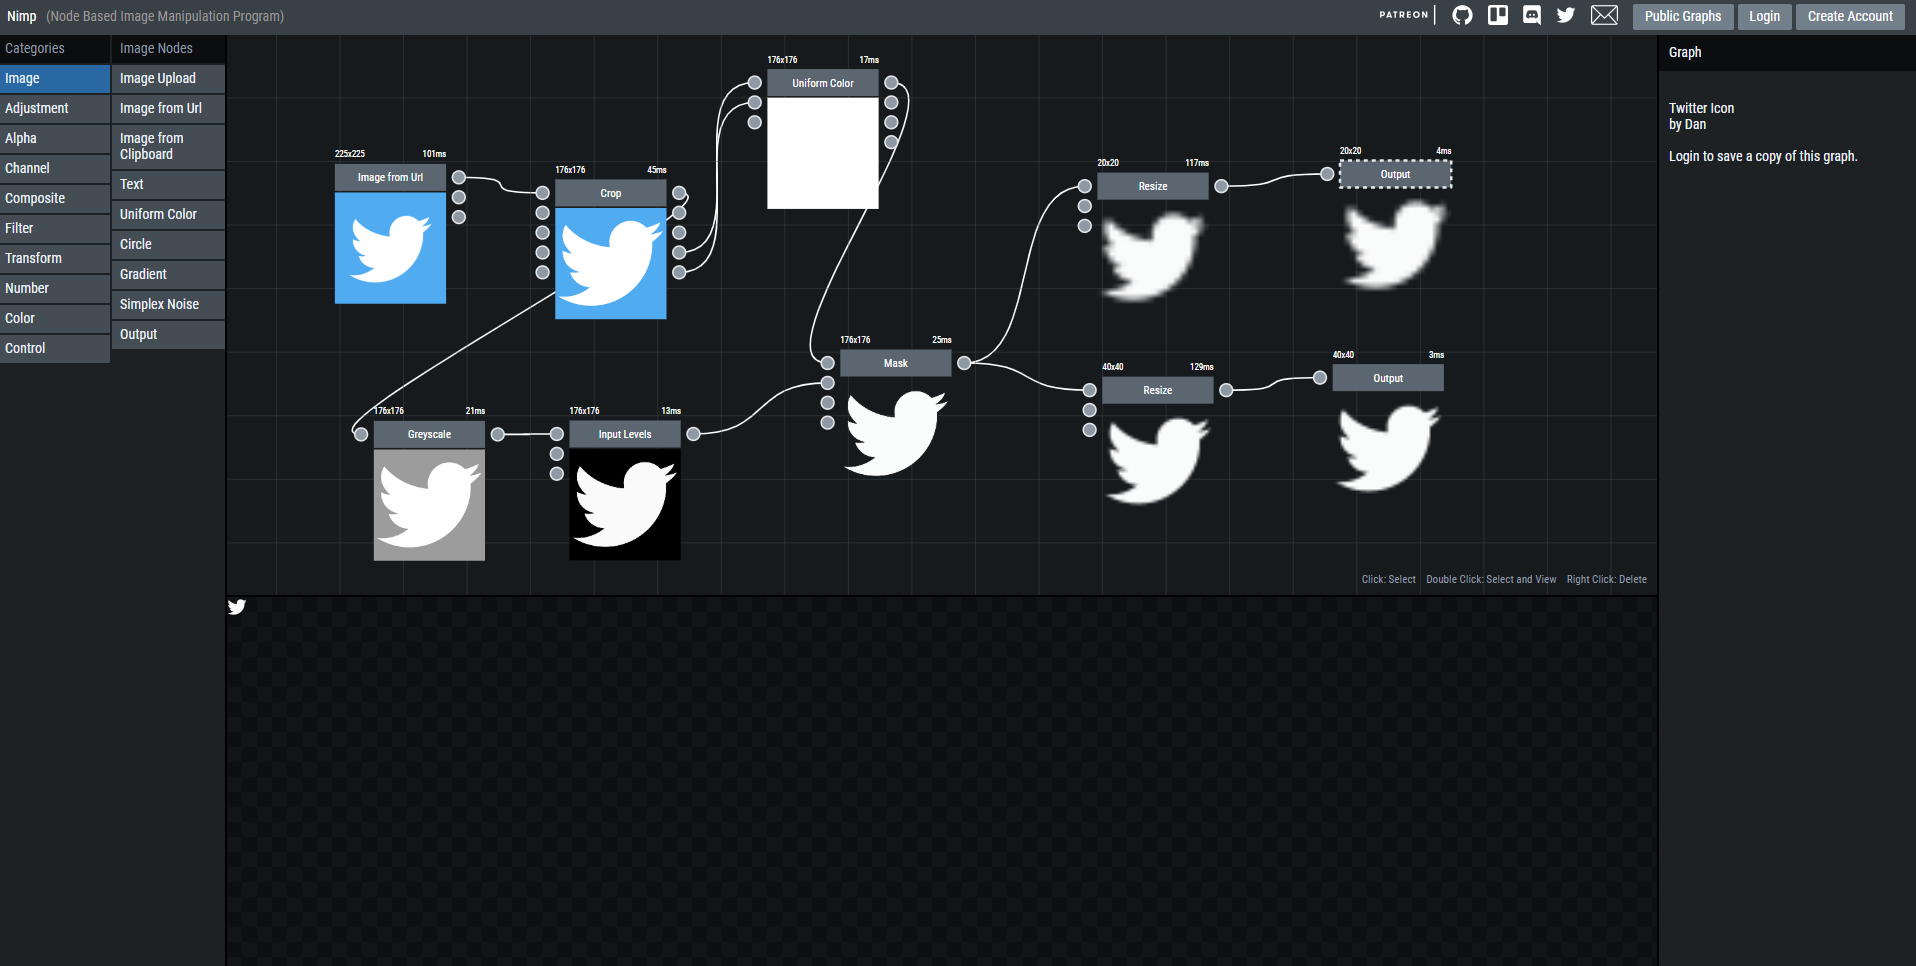1916x966 pixels.
Task: Select the Crop node header
Action: (611, 193)
